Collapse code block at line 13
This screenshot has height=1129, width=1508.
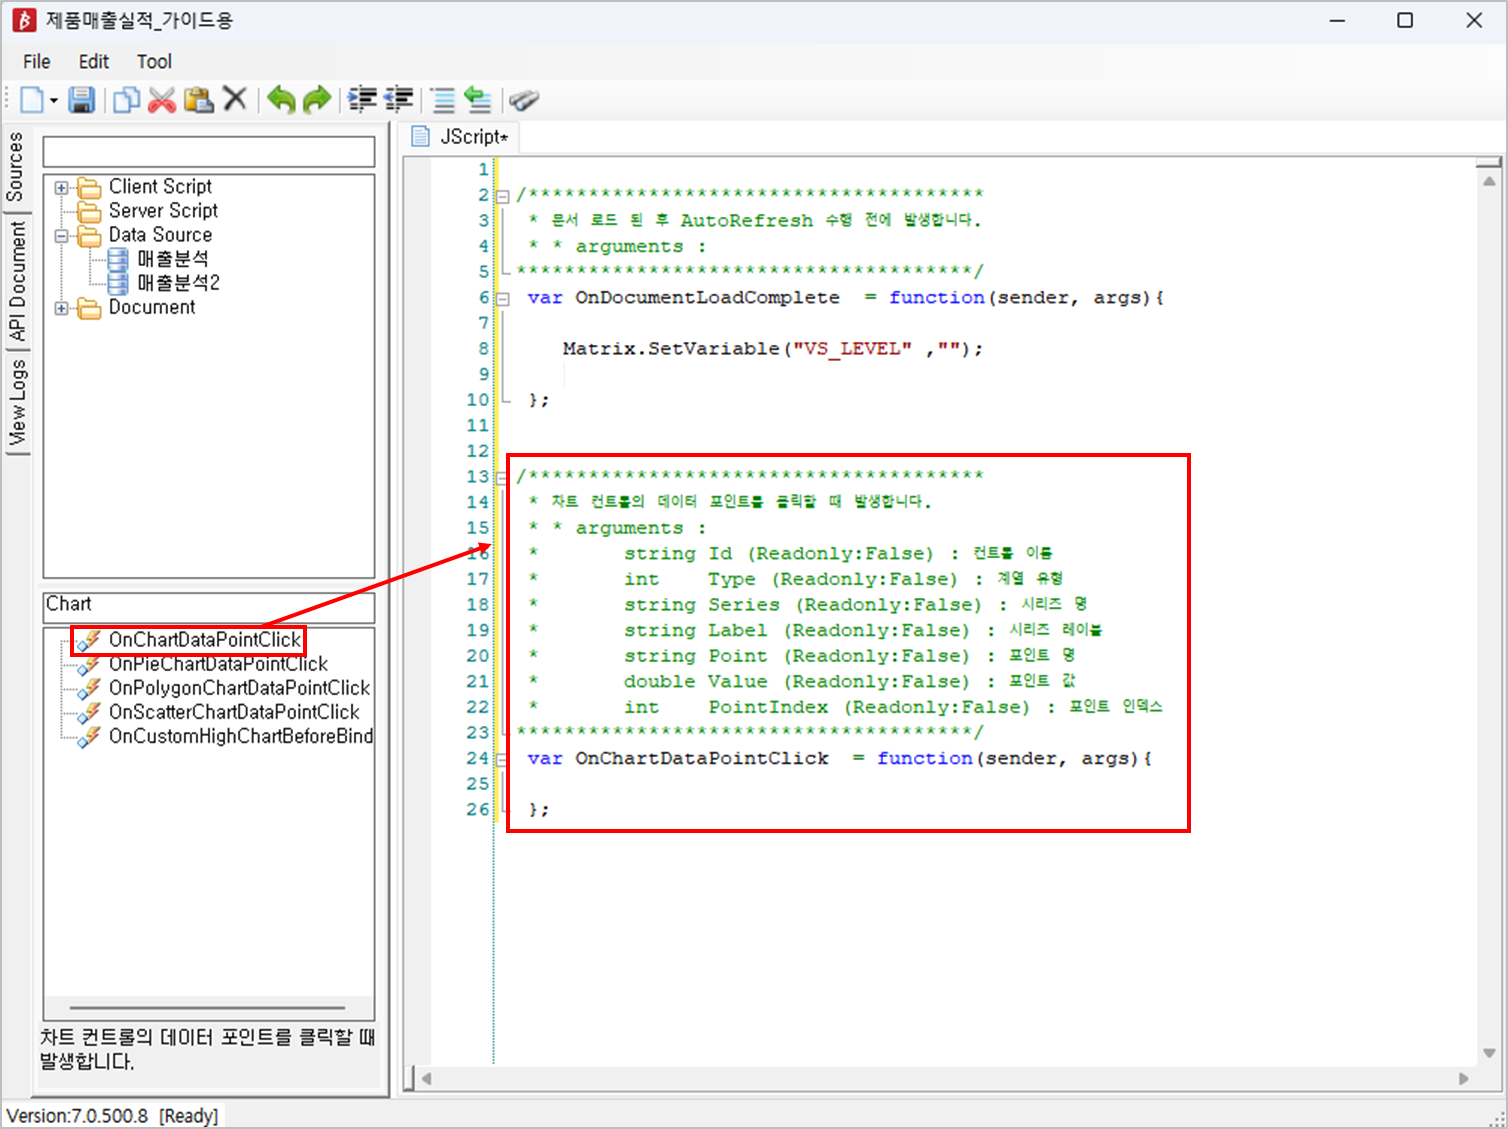(502, 478)
